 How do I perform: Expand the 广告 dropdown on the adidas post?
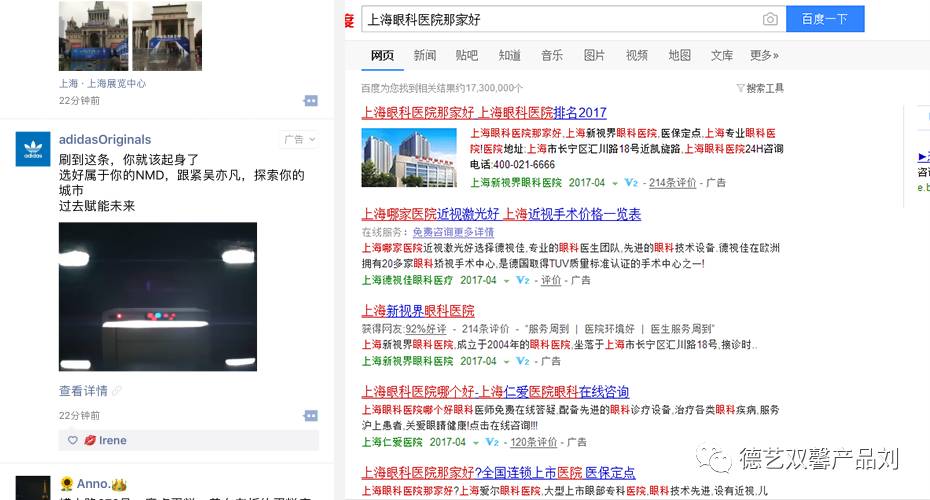pos(300,139)
